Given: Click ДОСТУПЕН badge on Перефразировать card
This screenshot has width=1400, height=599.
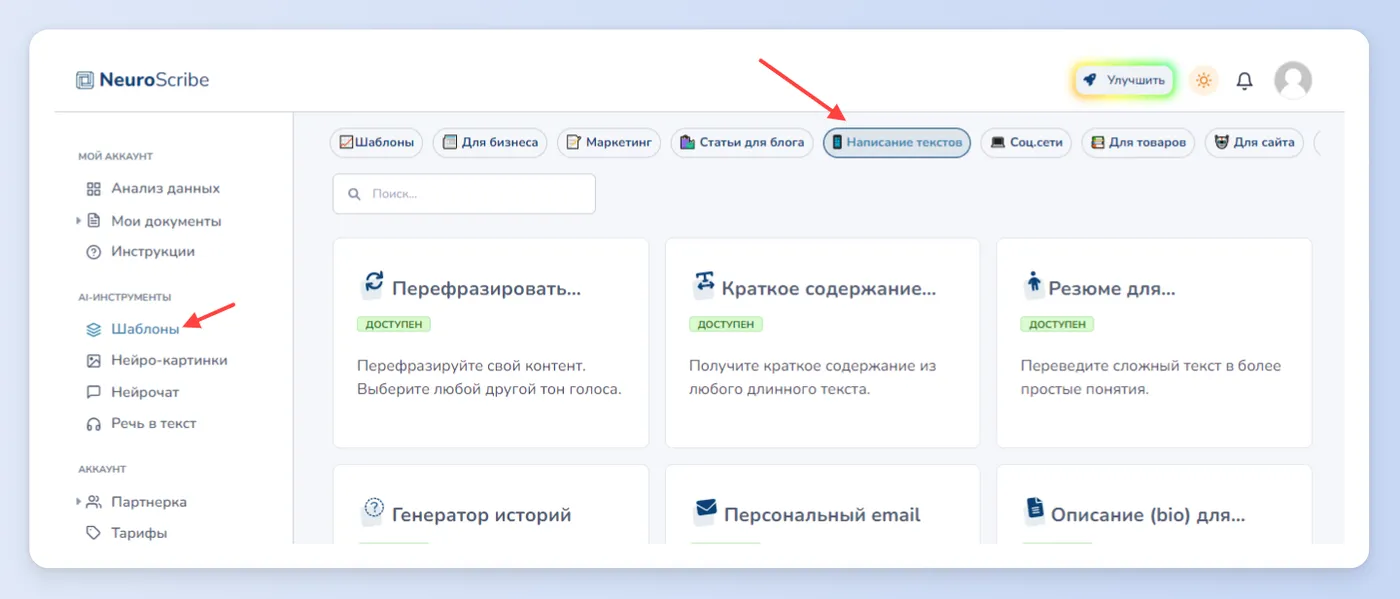Looking at the screenshot, I should tap(394, 324).
